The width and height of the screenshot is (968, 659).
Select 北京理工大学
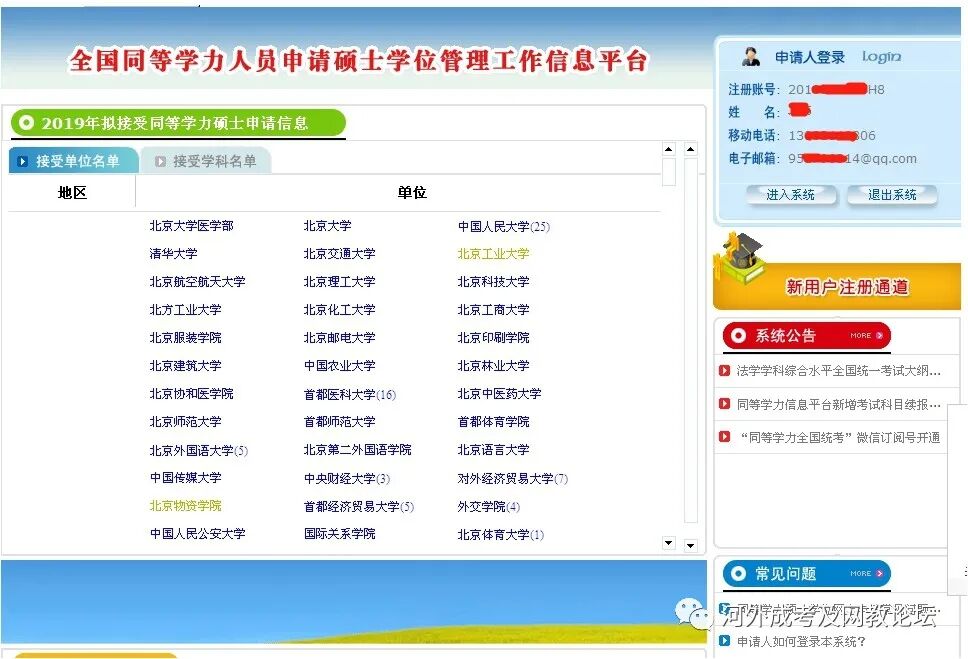(340, 282)
